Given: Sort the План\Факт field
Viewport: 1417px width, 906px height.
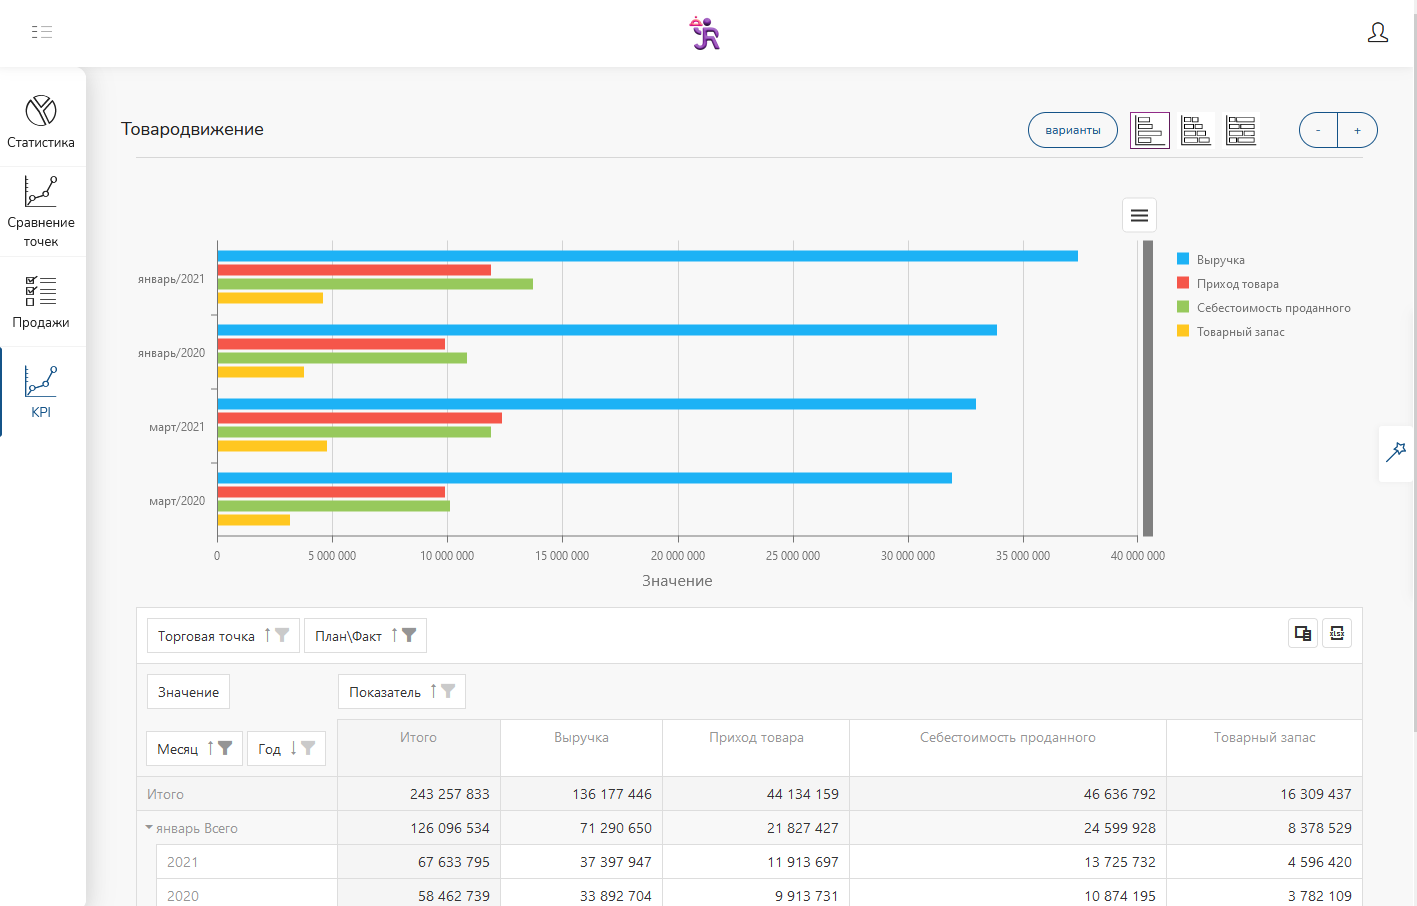Looking at the screenshot, I should [x=394, y=635].
